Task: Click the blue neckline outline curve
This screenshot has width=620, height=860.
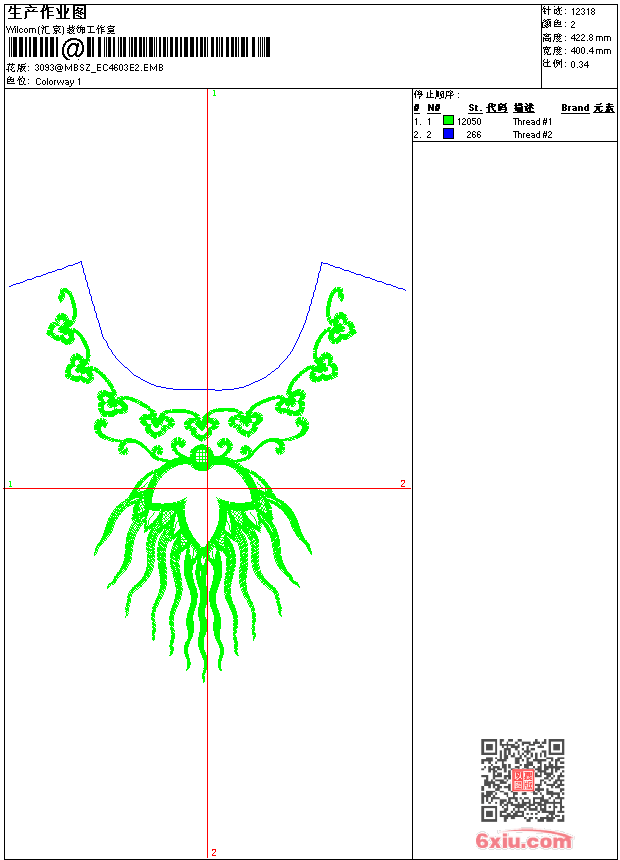Action: click(207, 326)
